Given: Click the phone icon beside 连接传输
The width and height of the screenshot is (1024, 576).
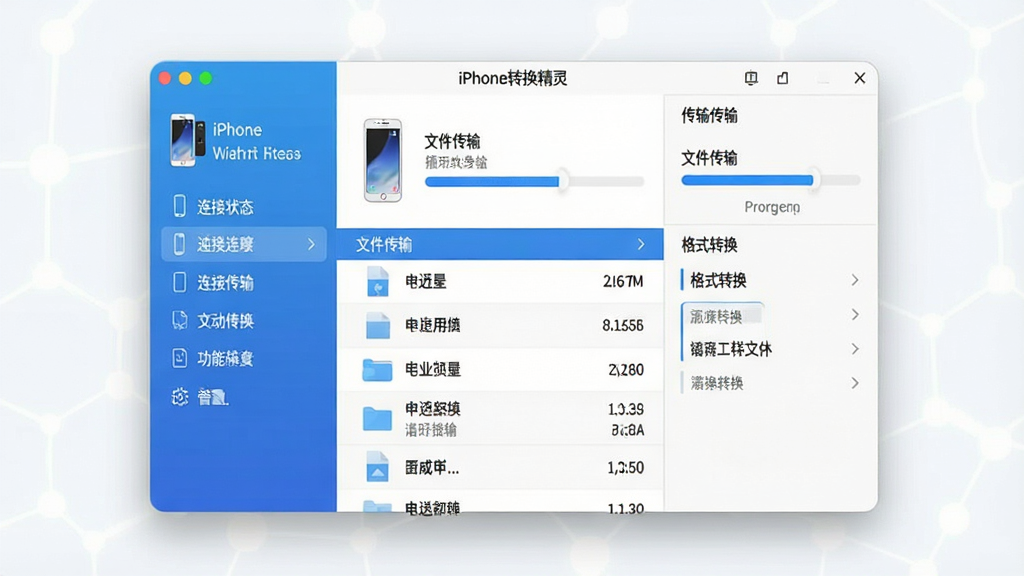Looking at the screenshot, I should (180, 282).
